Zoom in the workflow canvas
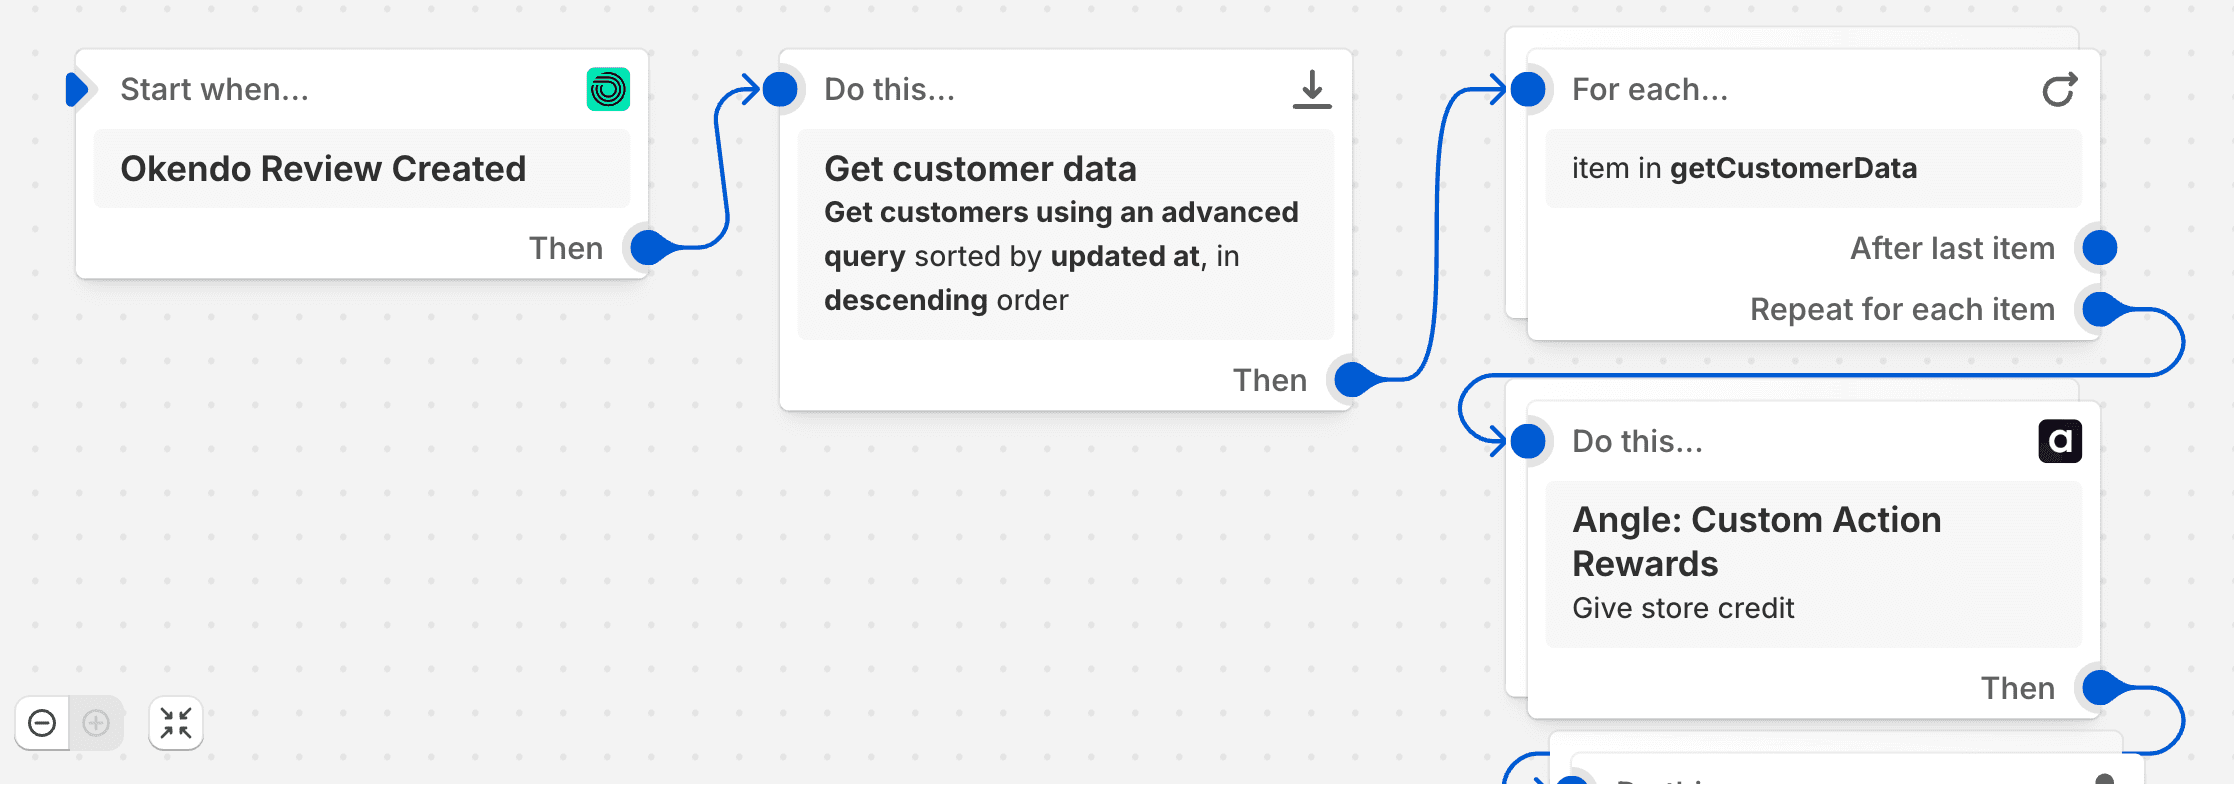Viewport: 2234px width, 786px height. tap(95, 723)
